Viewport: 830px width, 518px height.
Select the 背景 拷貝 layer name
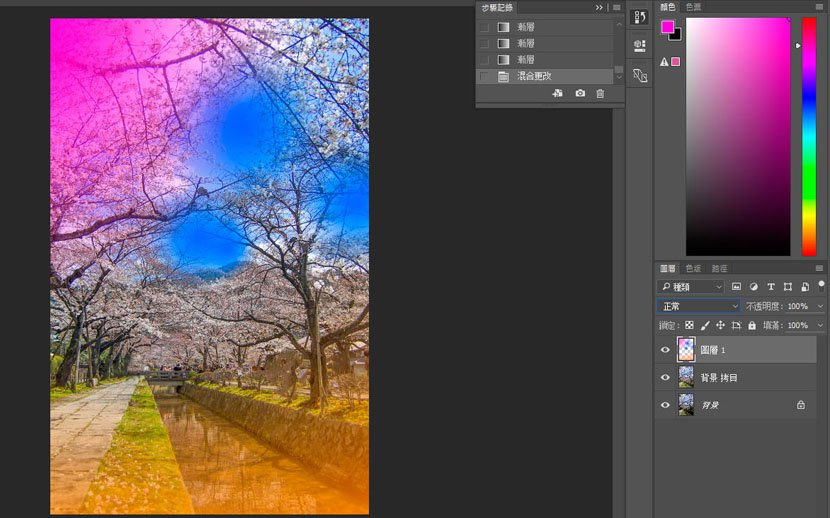pos(719,378)
